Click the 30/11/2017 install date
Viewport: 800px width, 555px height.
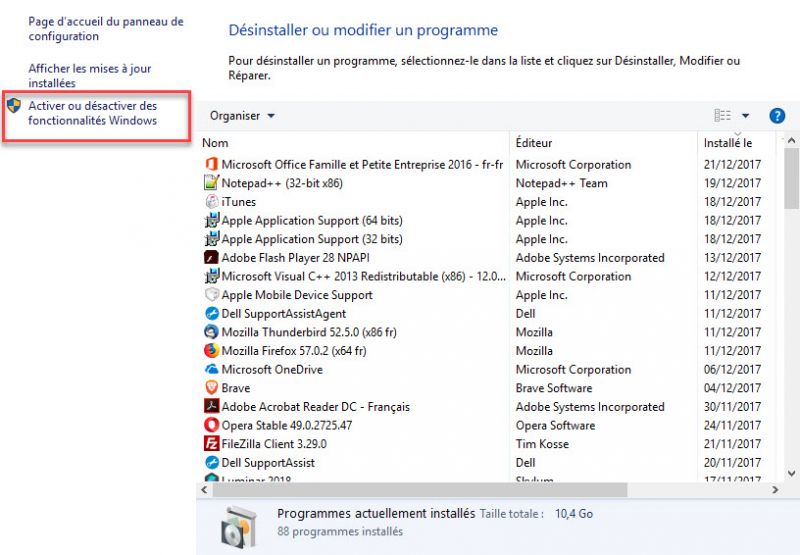pos(732,407)
